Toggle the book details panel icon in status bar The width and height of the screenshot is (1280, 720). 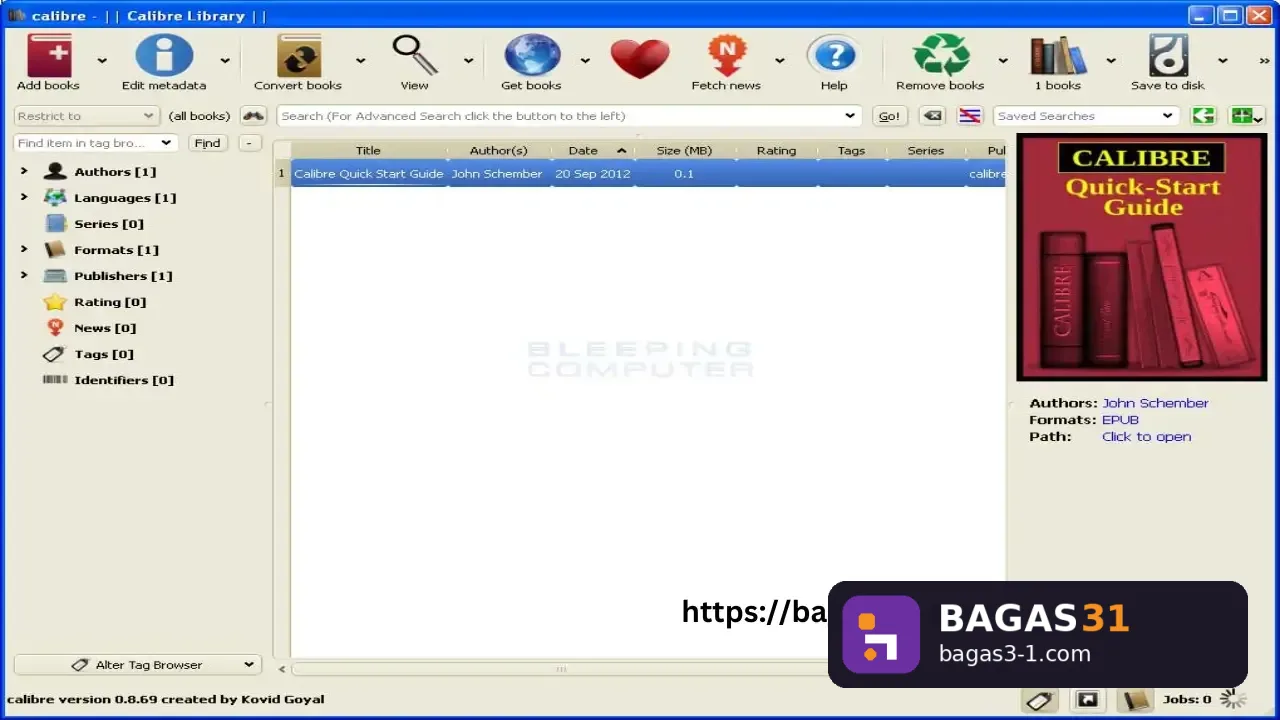(1135, 700)
